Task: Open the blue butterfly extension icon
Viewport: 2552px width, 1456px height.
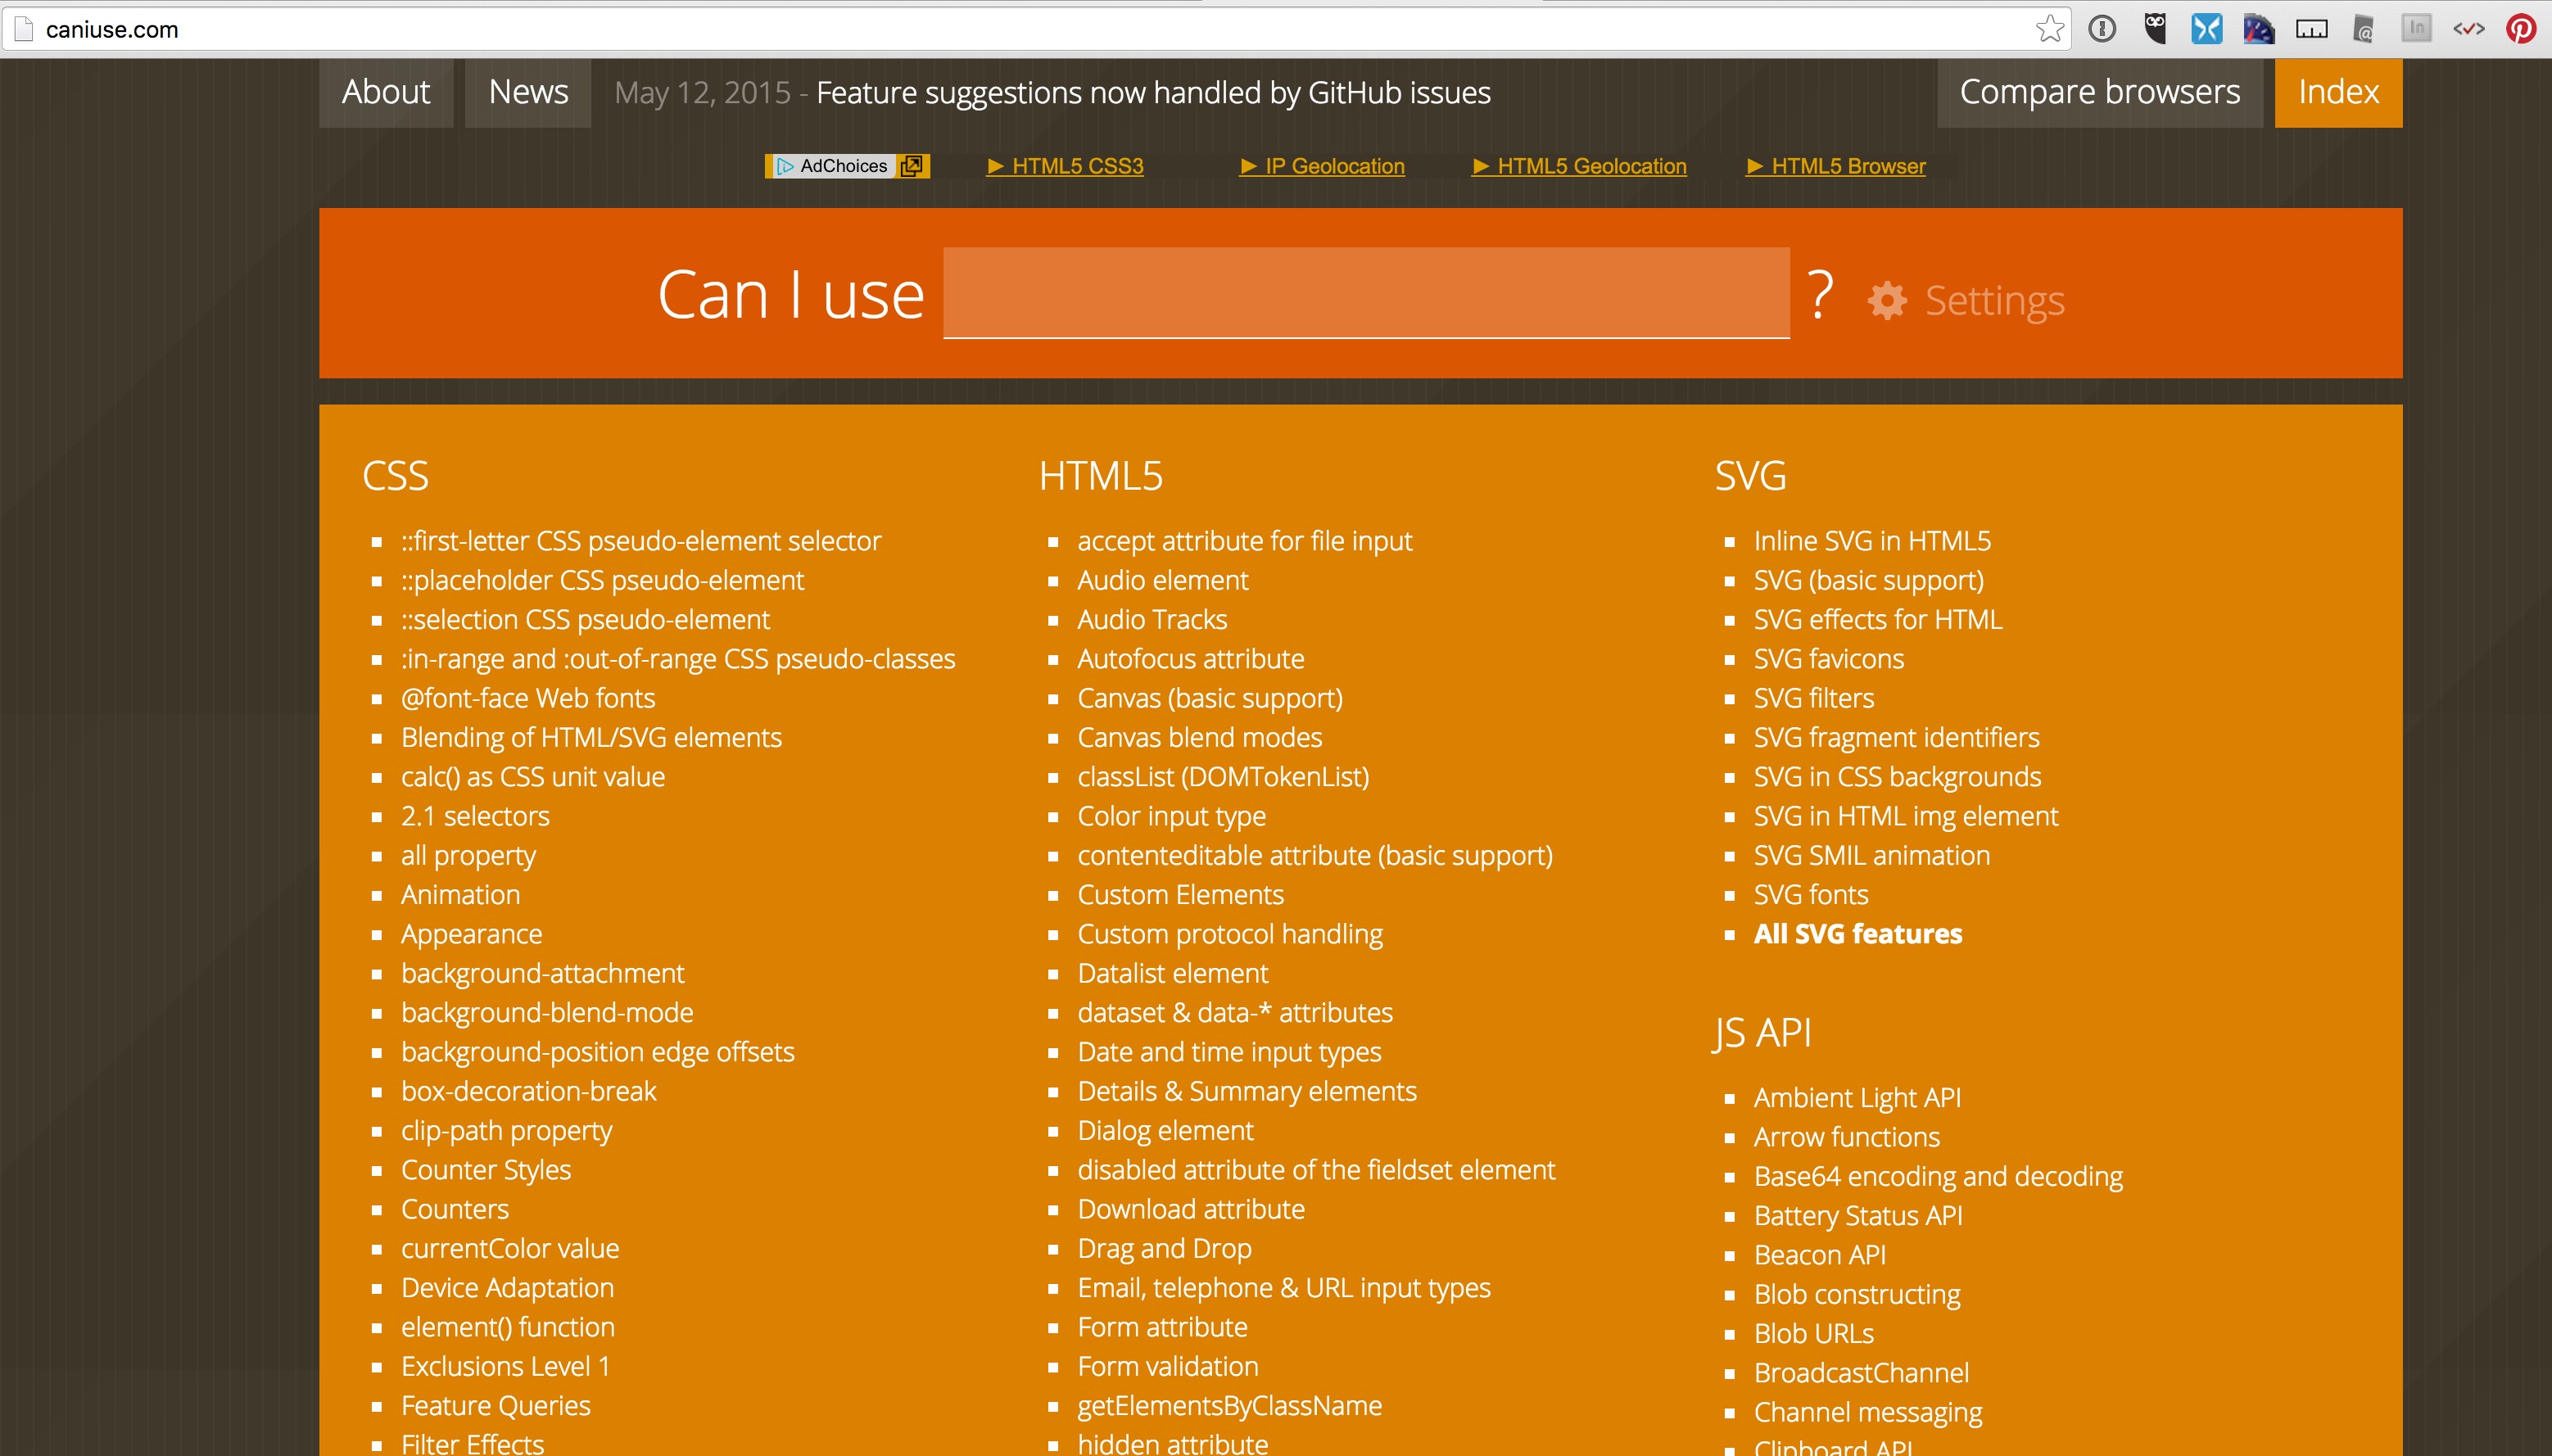Action: tap(2207, 29)
